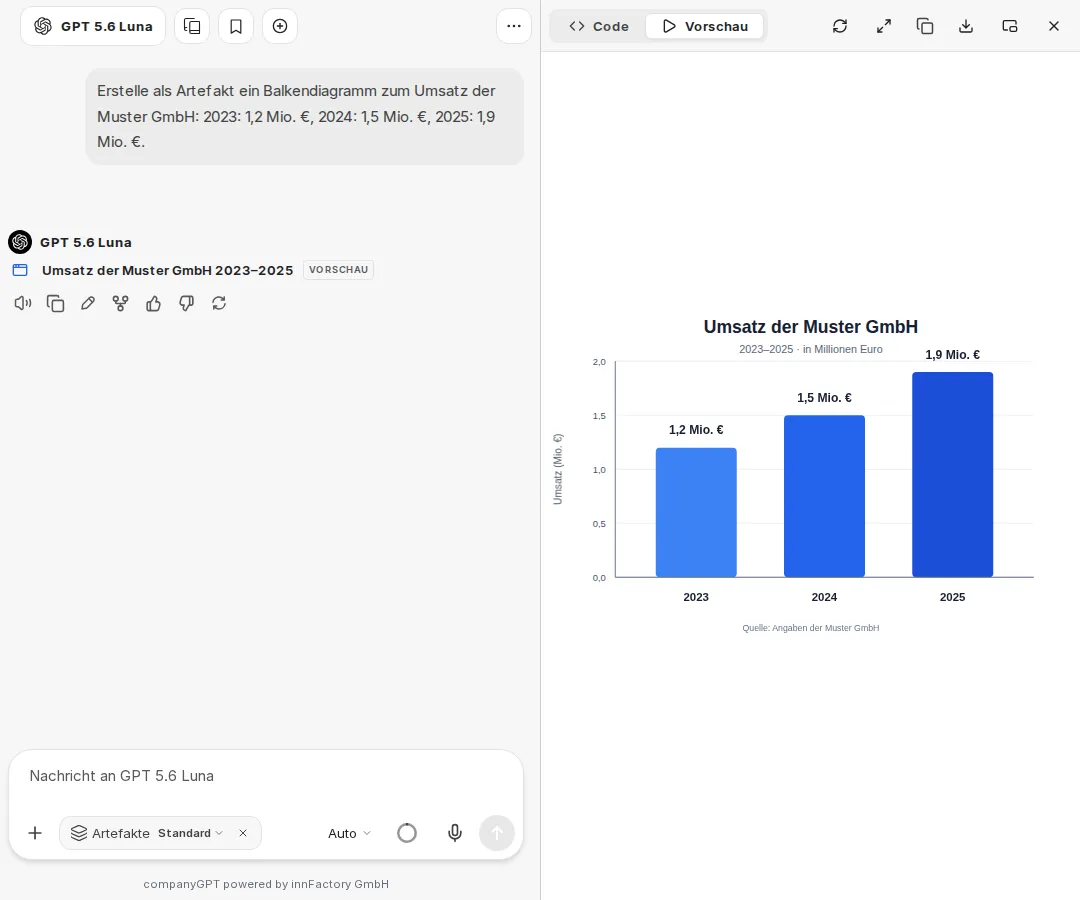Copy the GPT 5.6 Luna response
The image size is (1080, 900).
tap(55, 303)
